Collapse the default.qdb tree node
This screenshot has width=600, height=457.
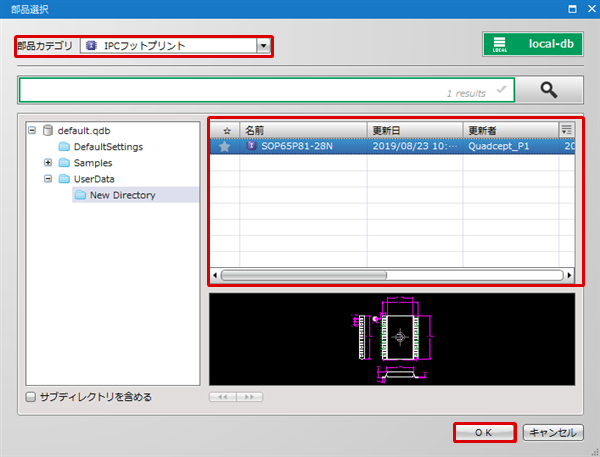32,131
